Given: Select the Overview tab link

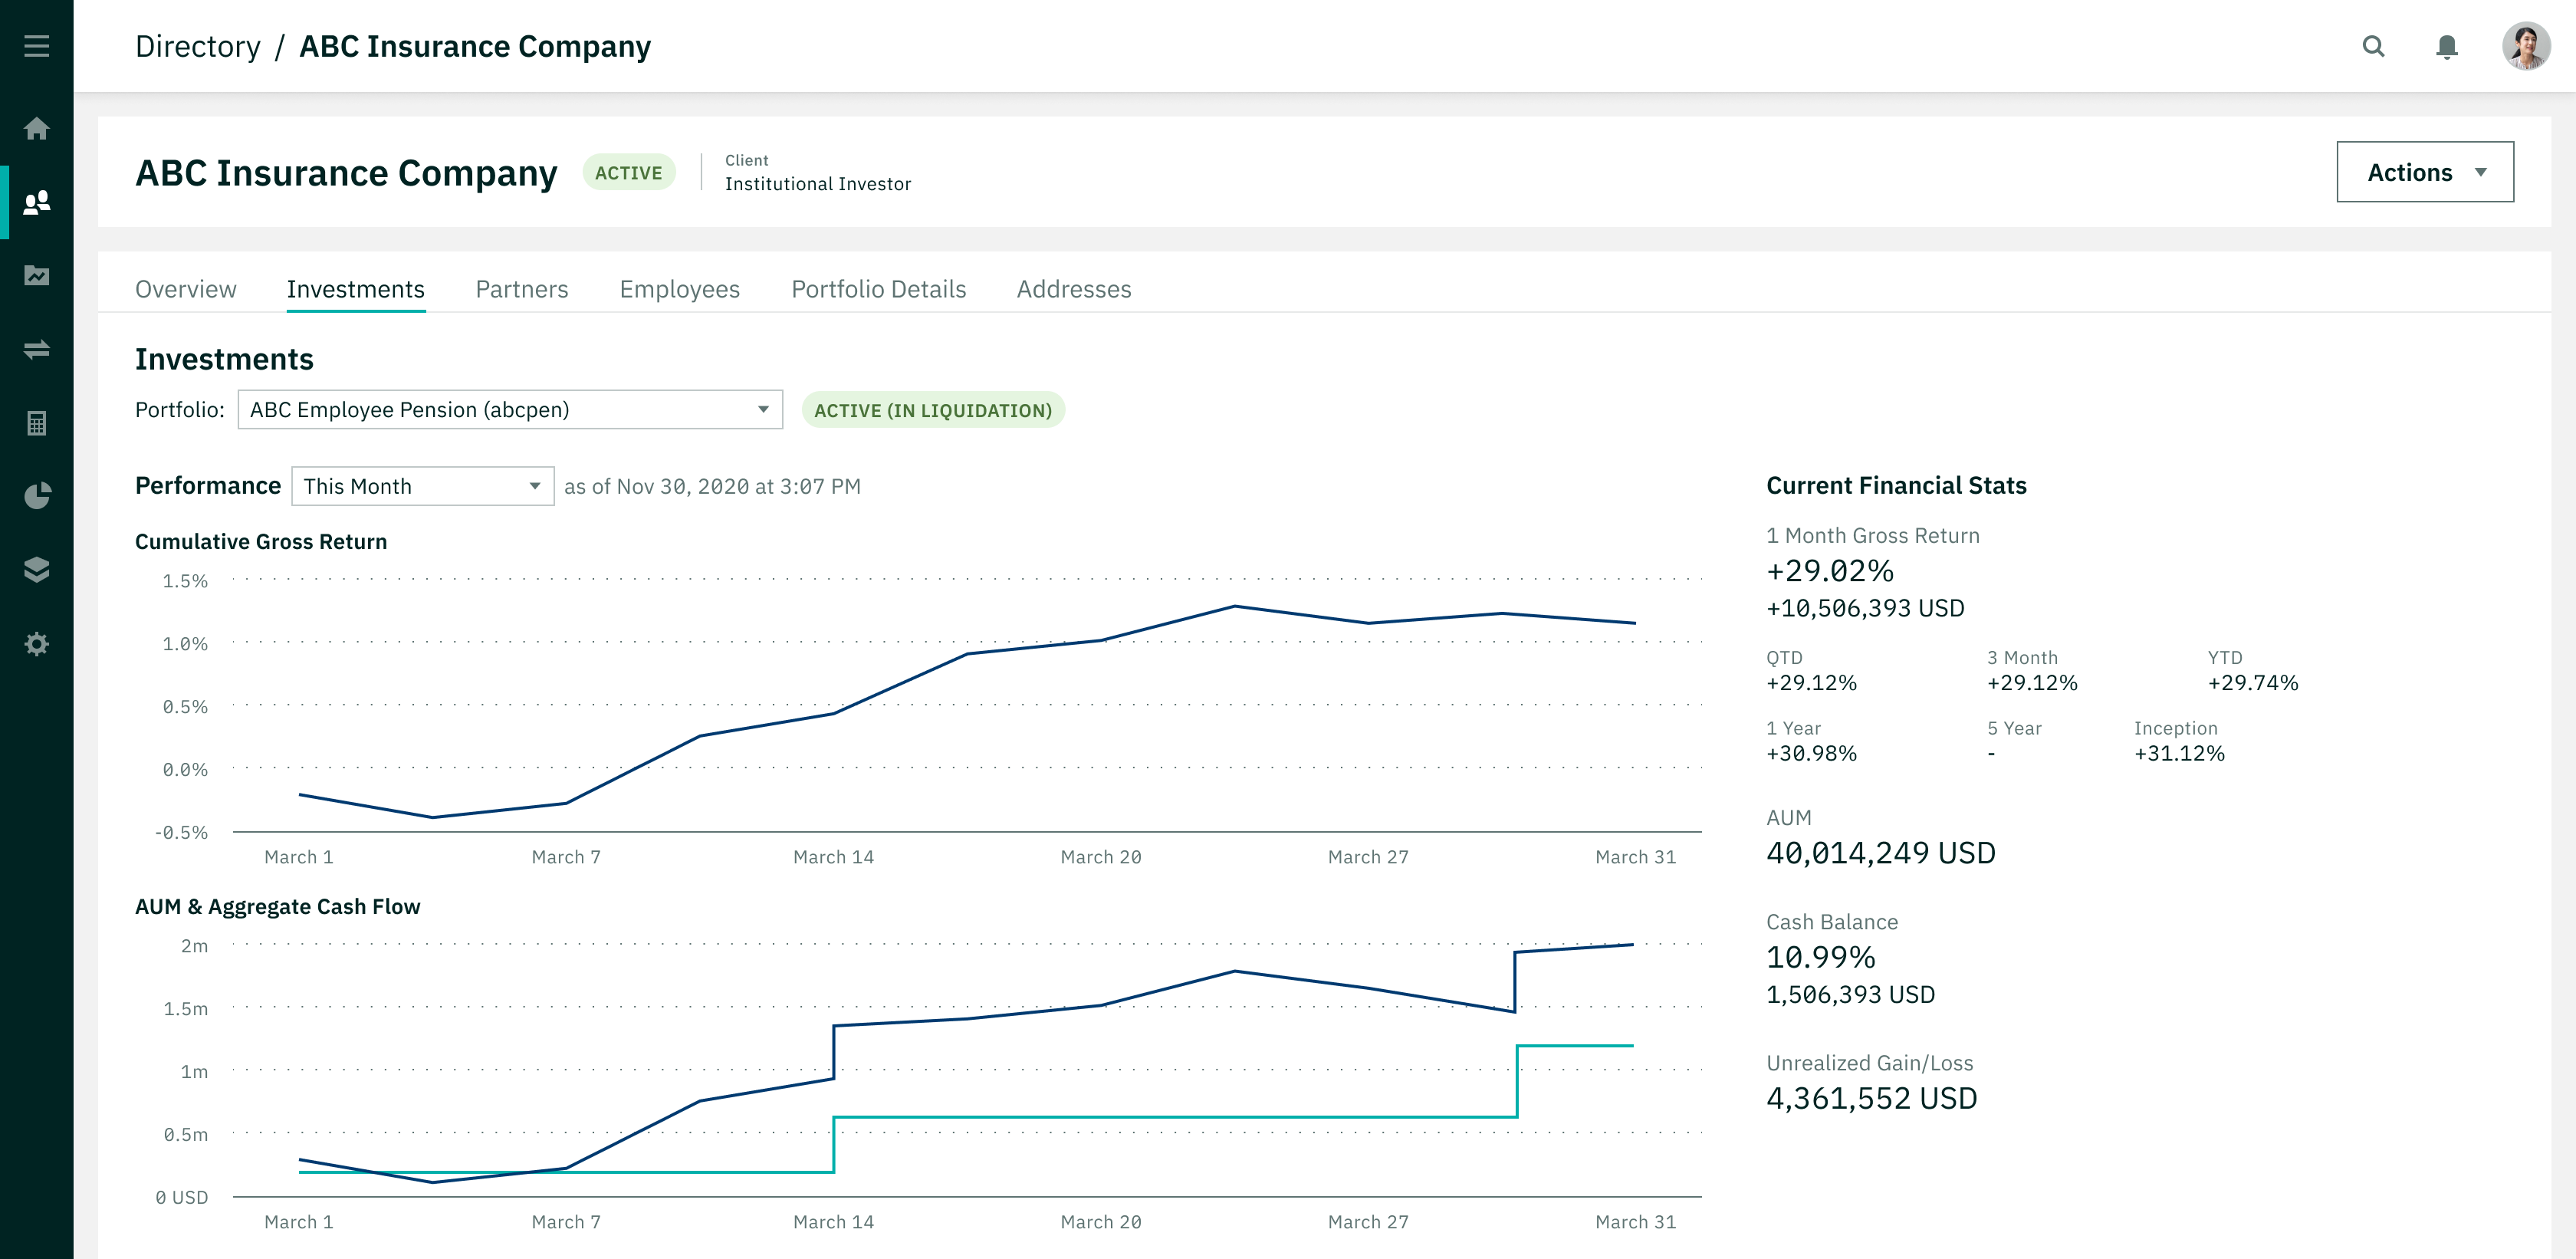Looking at the screenshot, I should click(x=186, y=289).
